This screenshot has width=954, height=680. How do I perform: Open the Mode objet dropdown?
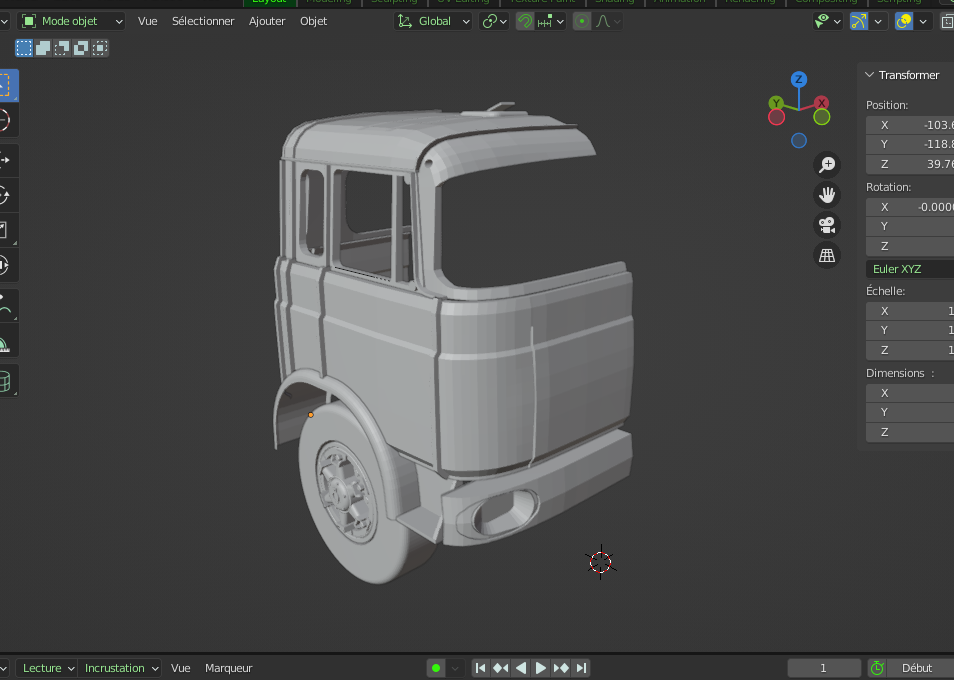(x=72, y=21)
